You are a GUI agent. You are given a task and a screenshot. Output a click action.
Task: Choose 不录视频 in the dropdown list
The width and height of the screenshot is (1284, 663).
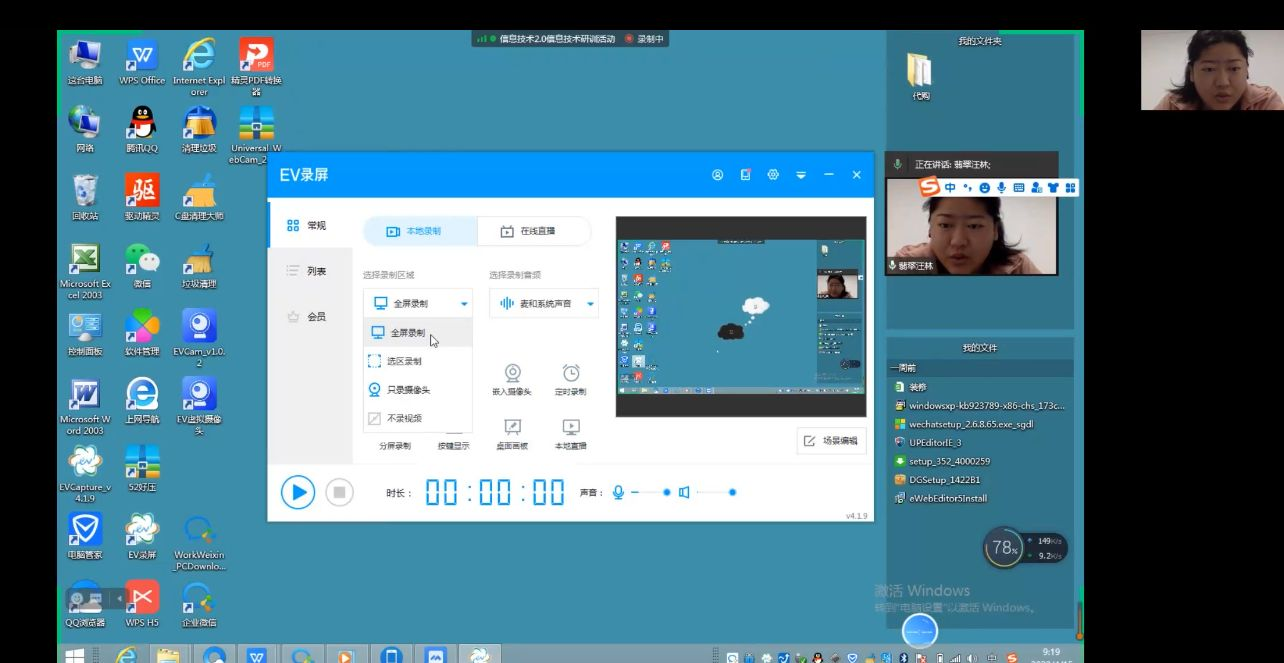click(x=418, y=419)
